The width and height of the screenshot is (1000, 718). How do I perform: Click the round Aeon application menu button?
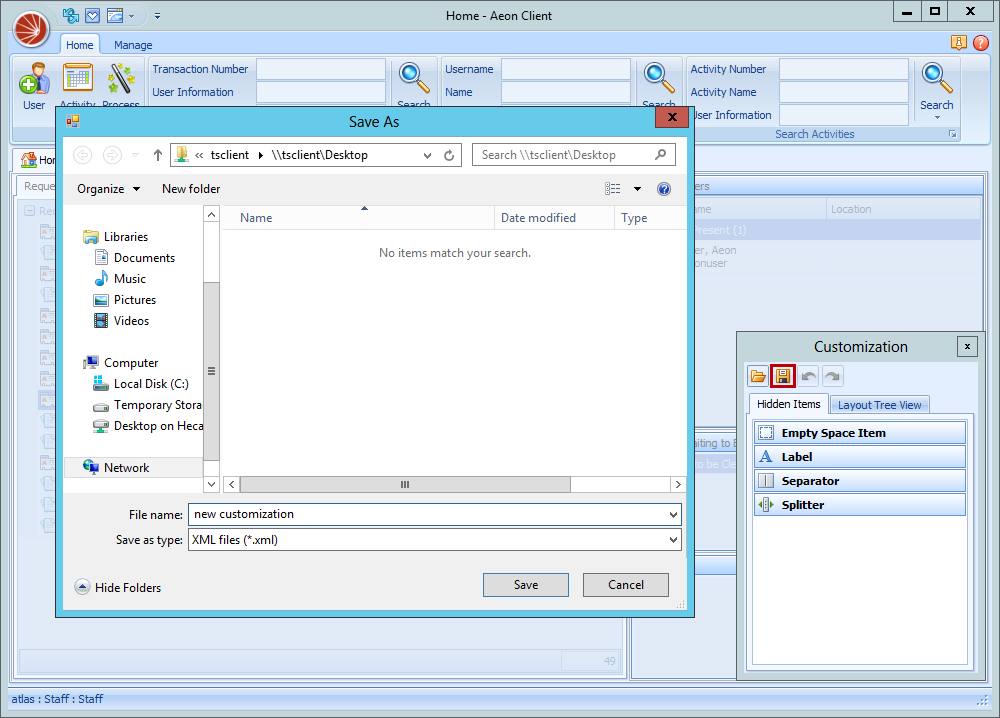31,29
